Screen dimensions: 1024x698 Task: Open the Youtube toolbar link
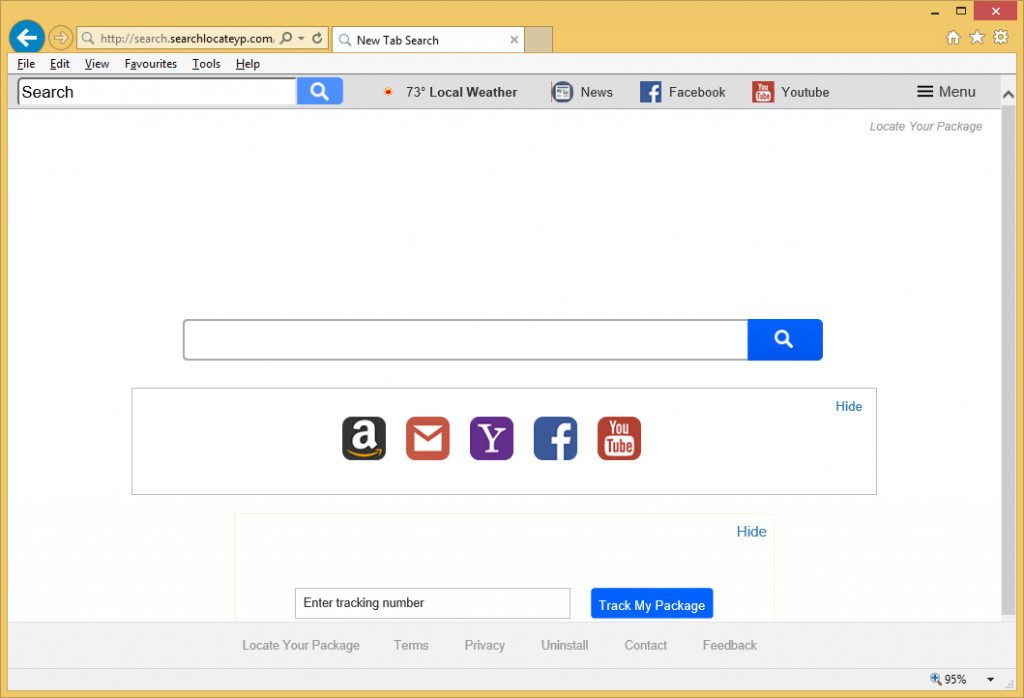coord(805,92)
